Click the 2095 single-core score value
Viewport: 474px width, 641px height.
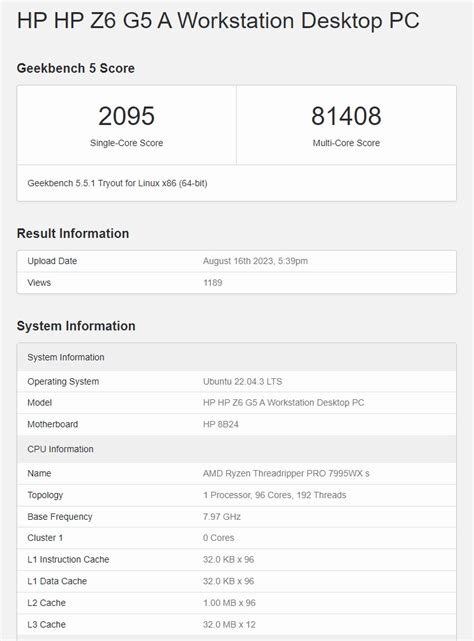point(126,116)
